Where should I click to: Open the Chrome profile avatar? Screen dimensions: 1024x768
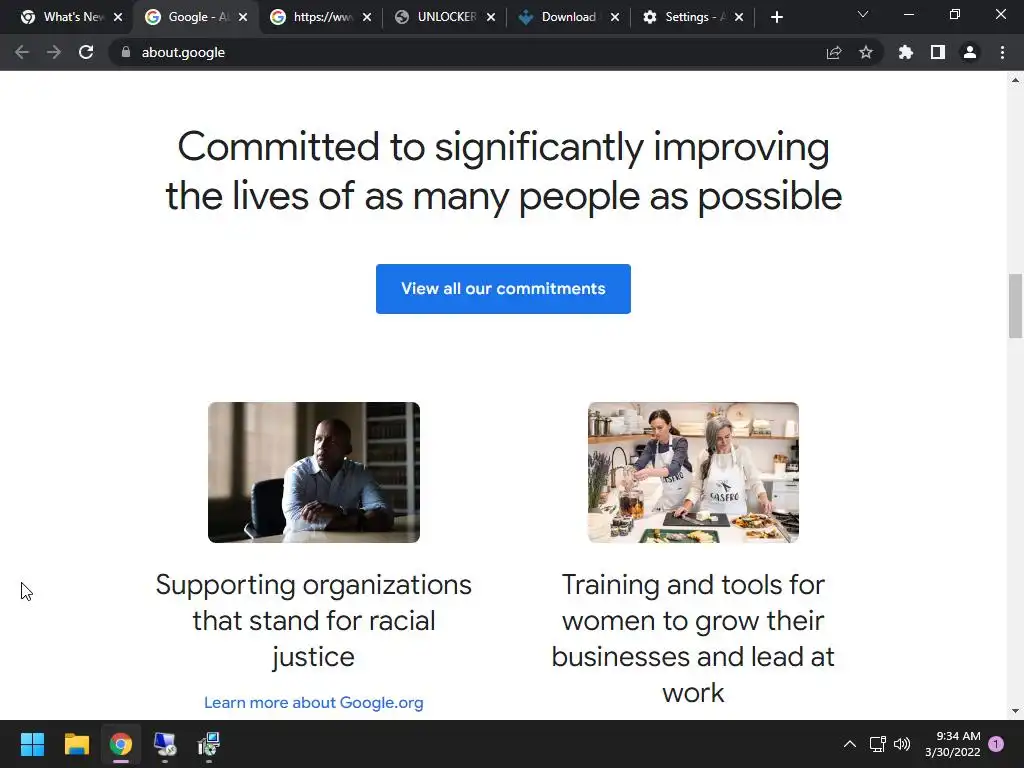tap(970, 52)
